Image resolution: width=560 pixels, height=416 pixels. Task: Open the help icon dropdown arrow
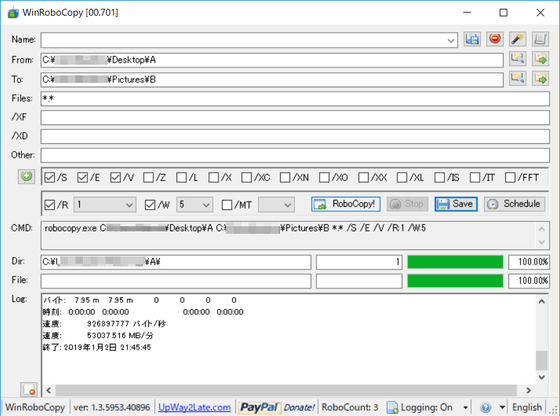pos(502,407)
